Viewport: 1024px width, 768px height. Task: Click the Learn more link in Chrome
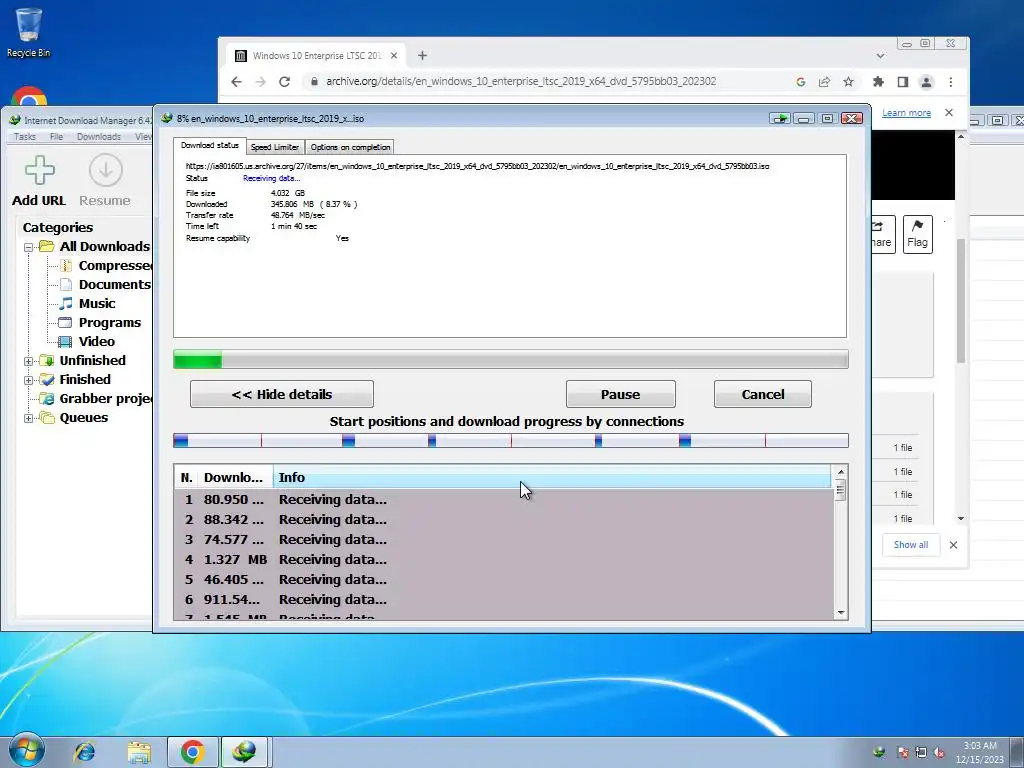pyautogui.click(x=906, y=113)
